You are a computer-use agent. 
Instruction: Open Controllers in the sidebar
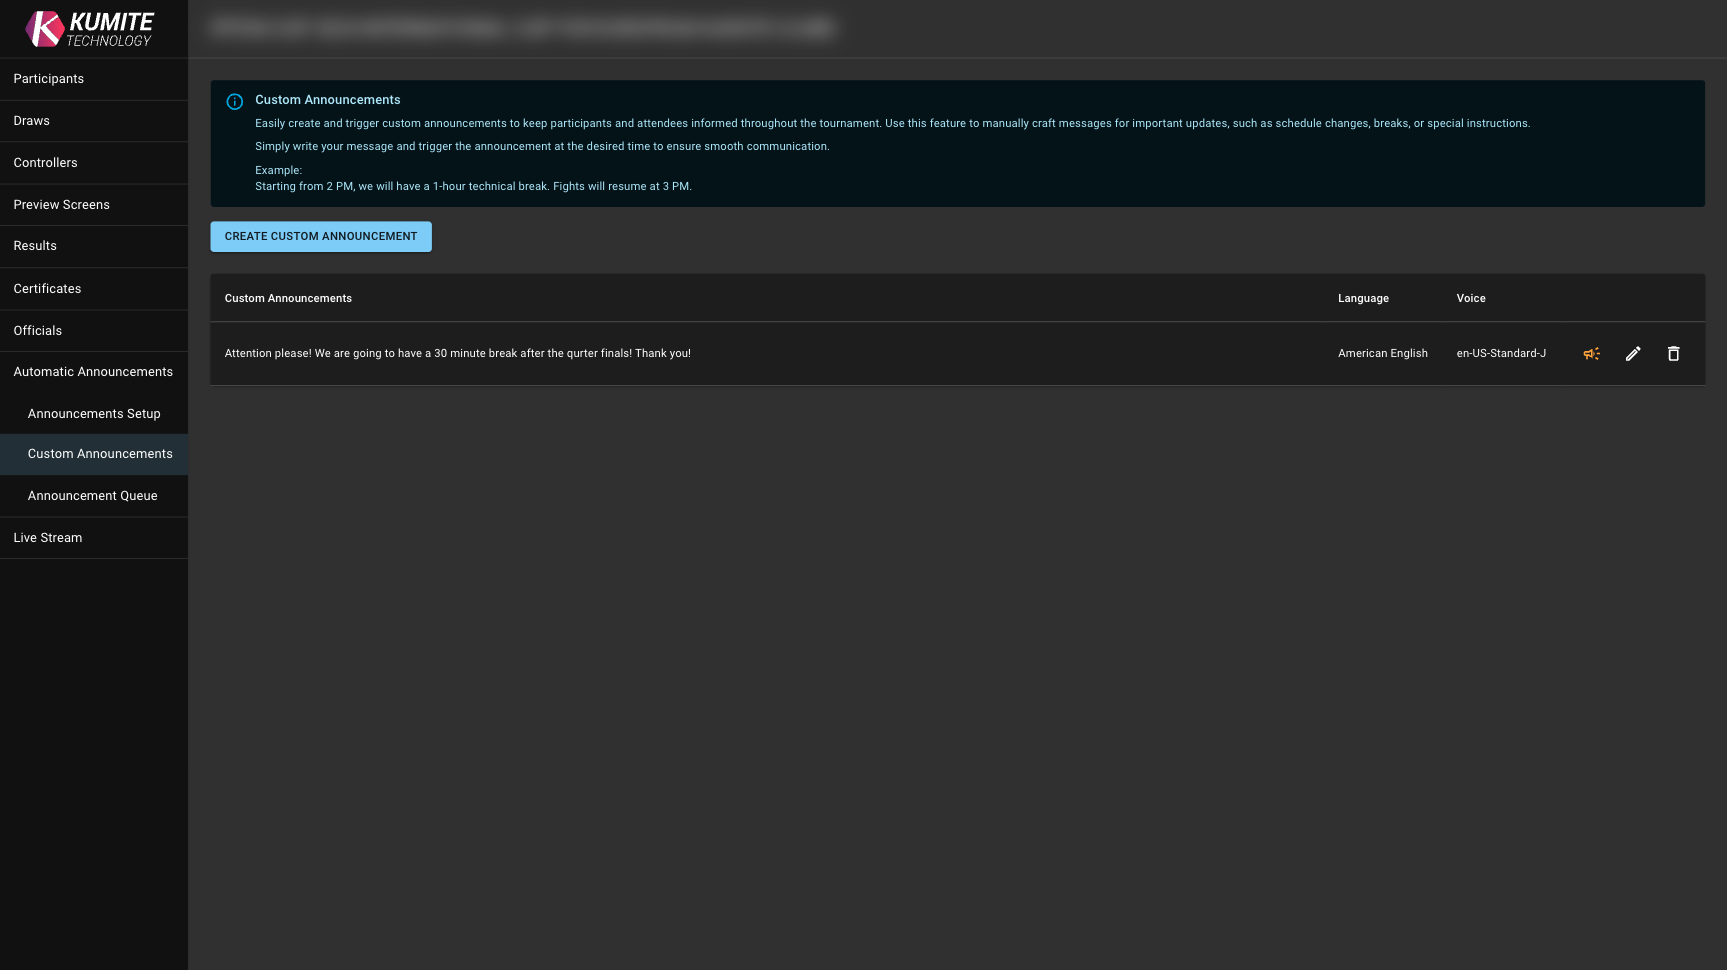pyautogui.click(x=46, y=163)
